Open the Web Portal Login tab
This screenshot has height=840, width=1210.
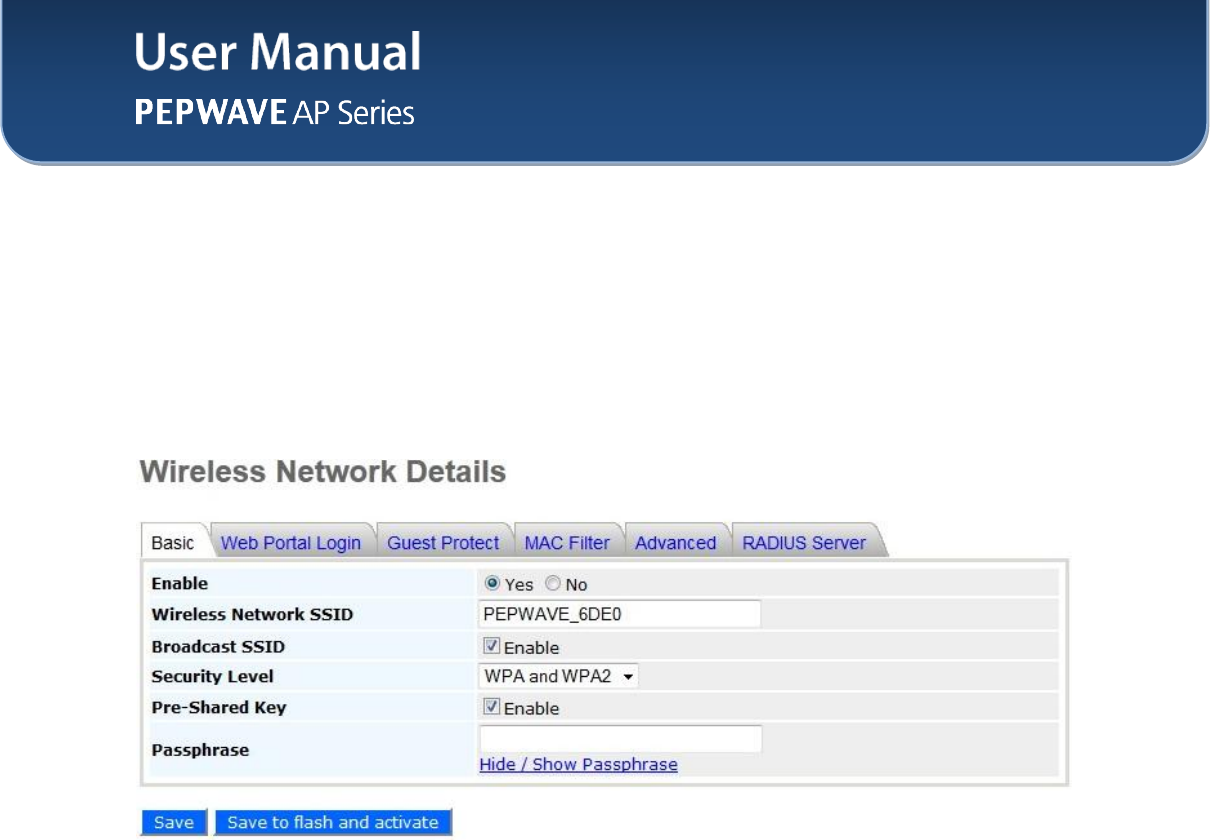click(290, 543)
